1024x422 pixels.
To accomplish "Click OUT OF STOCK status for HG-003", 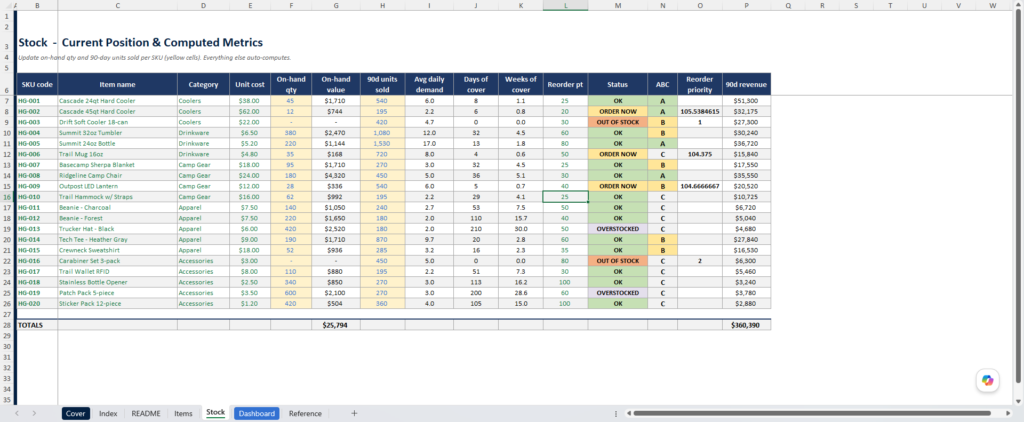I will coord(618,122).
